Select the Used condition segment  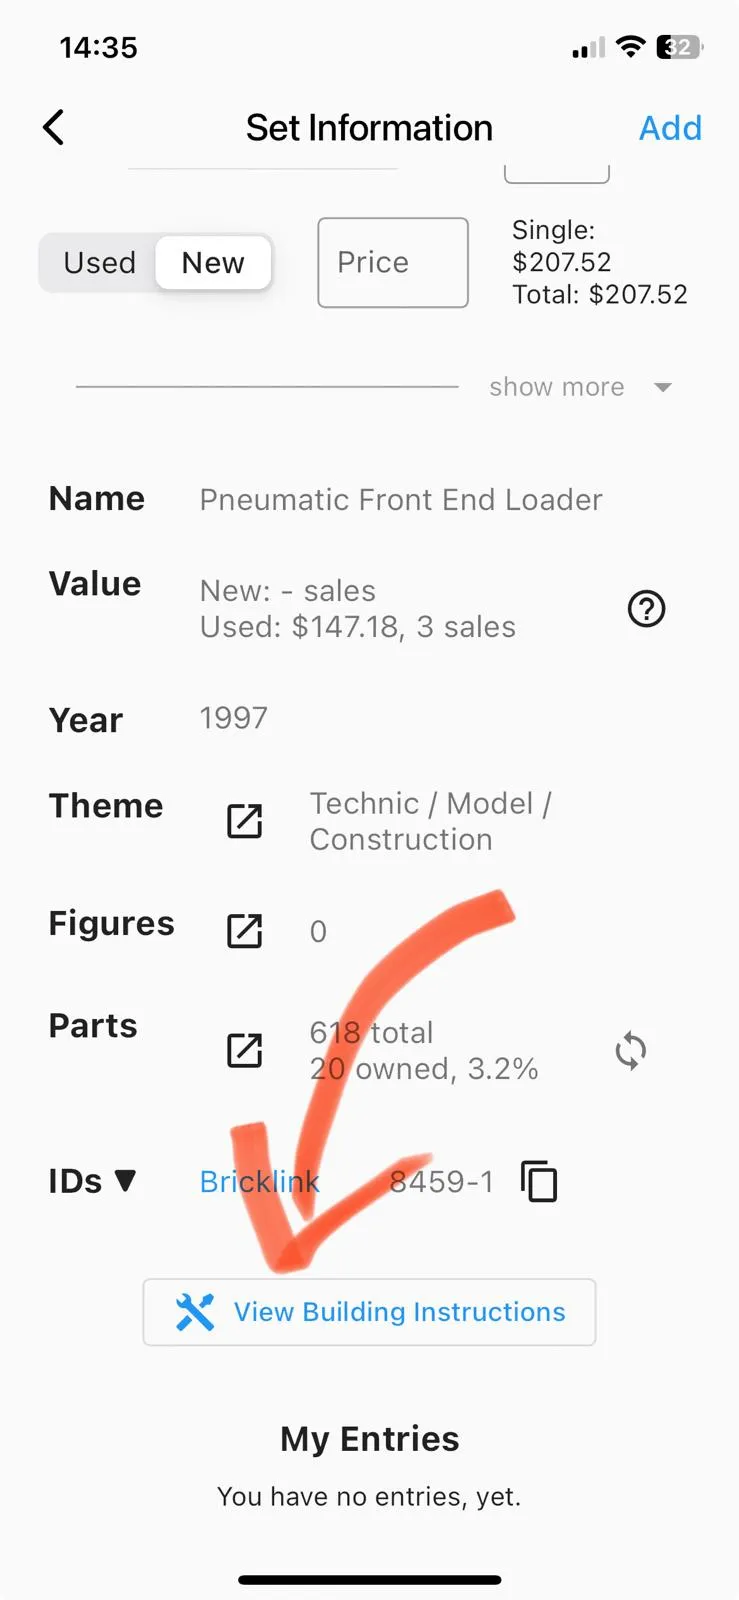tap(99, 263)
